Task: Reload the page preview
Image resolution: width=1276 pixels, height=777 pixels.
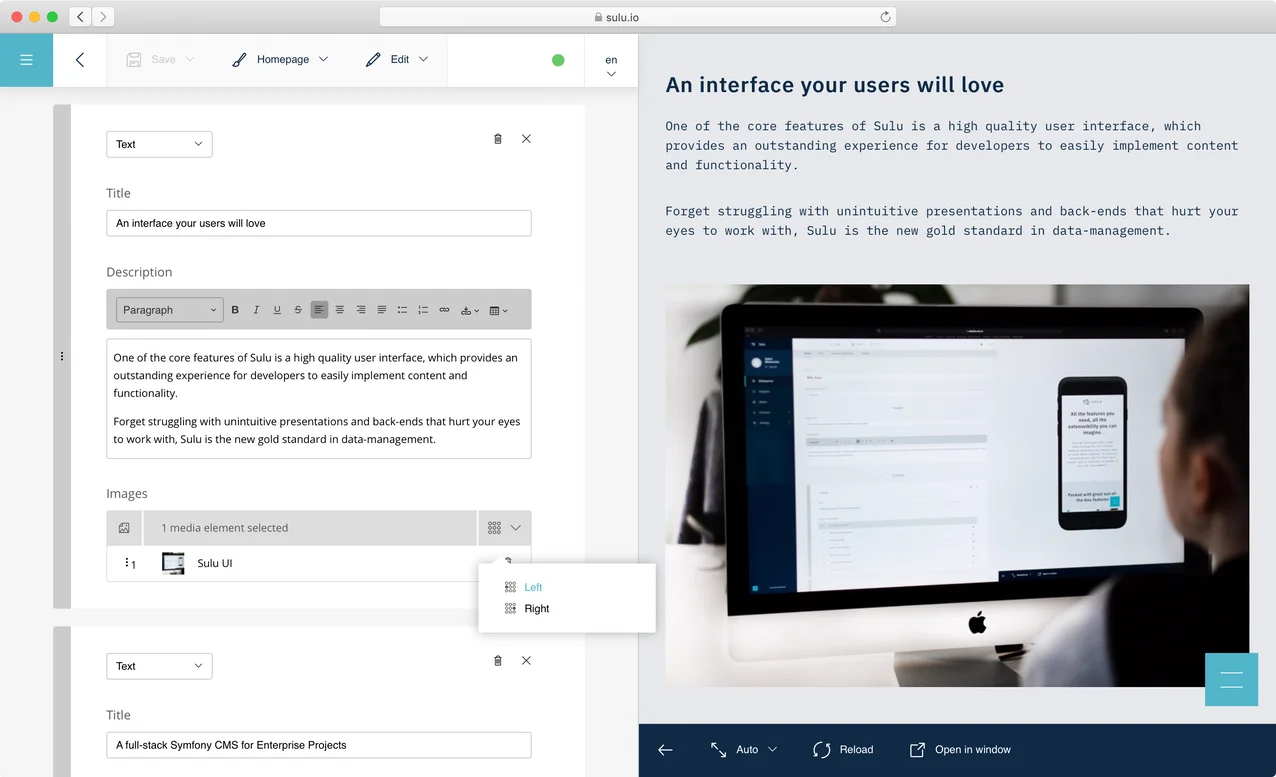Action: click(x=842, y=749)
